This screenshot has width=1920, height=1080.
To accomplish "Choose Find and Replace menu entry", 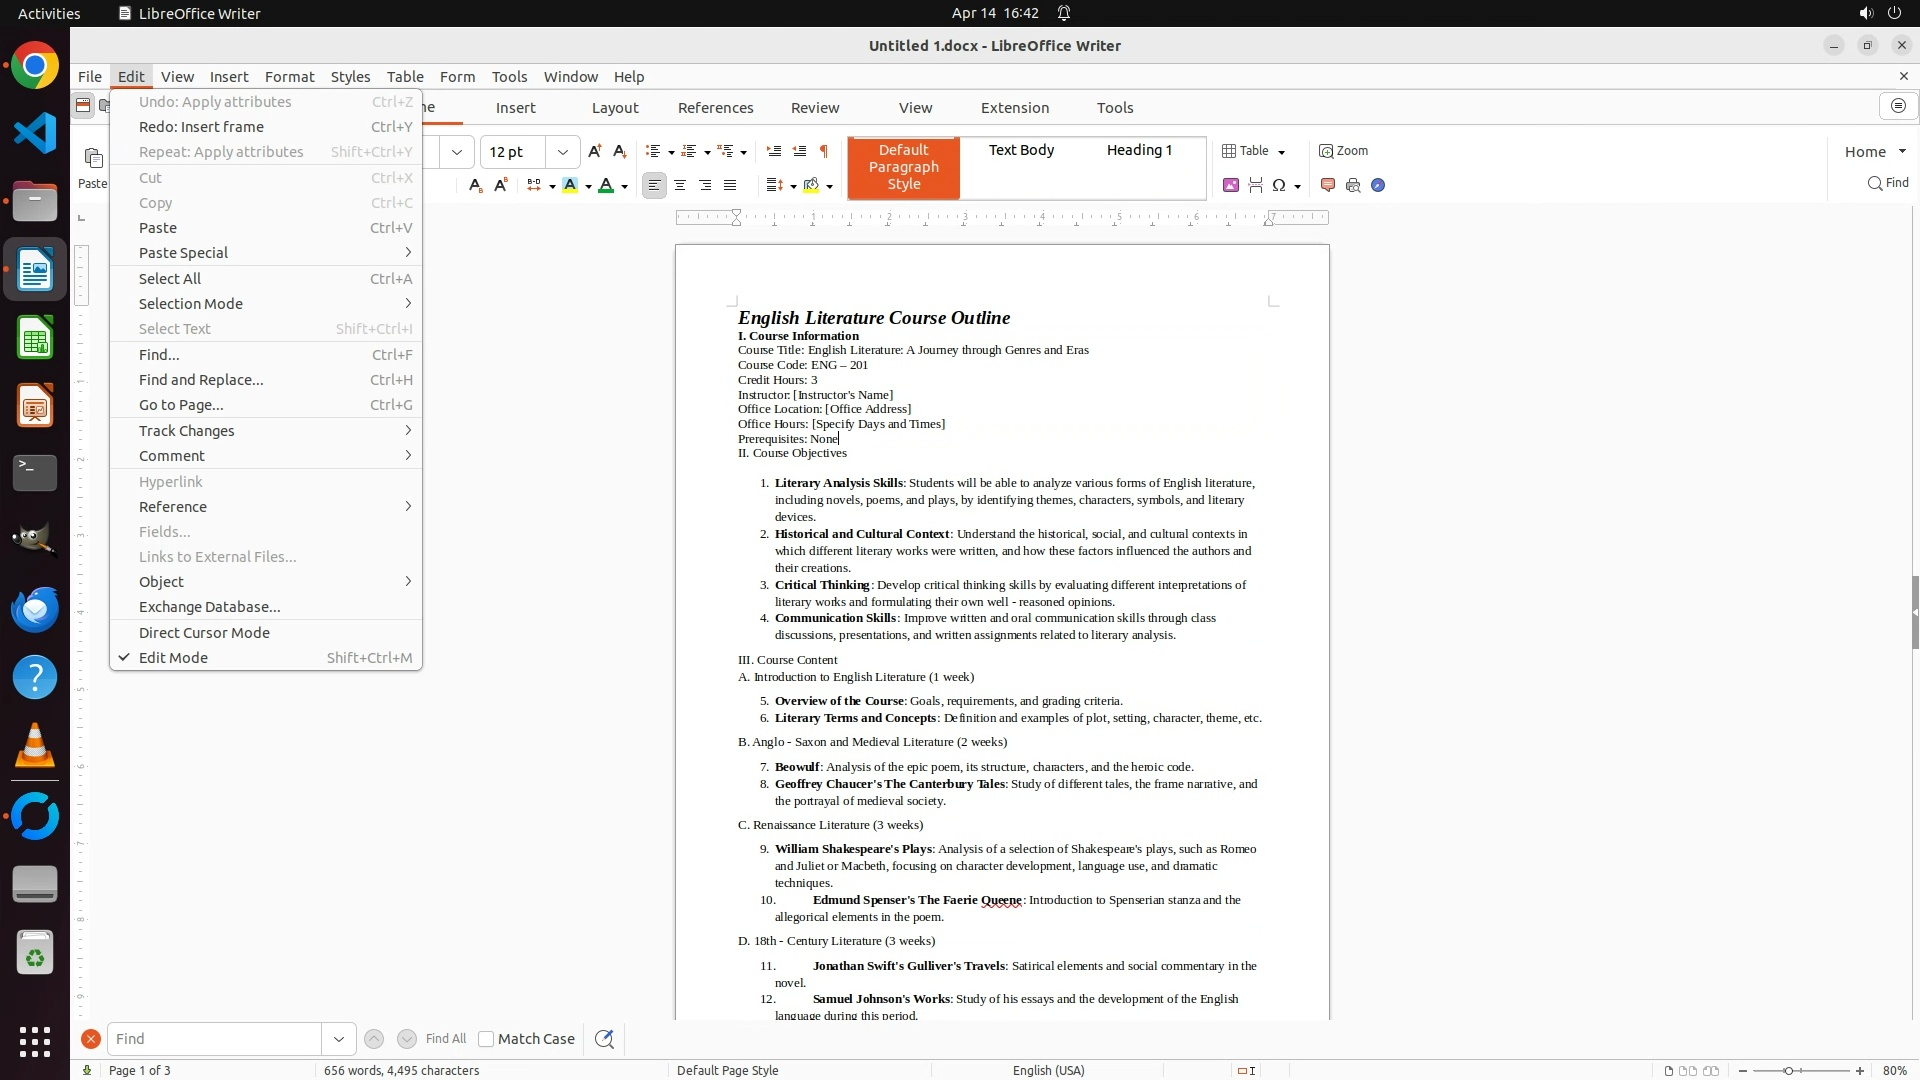I will click(x=201, y=380).
